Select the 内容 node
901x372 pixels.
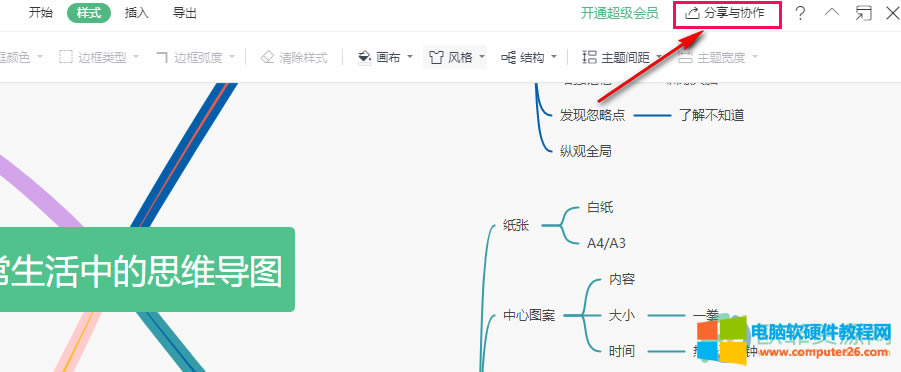pyautogui.click(x=622, y=279)
